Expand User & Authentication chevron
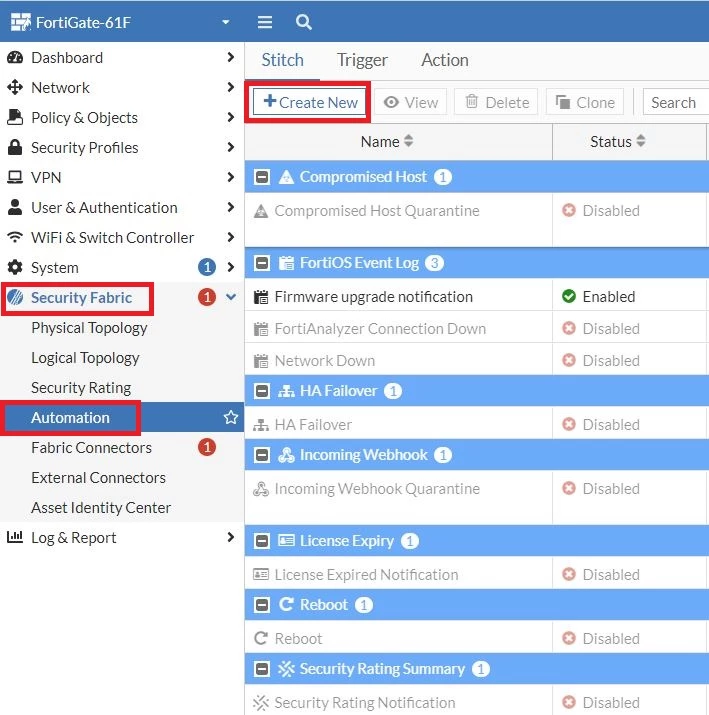 (231, 207)
